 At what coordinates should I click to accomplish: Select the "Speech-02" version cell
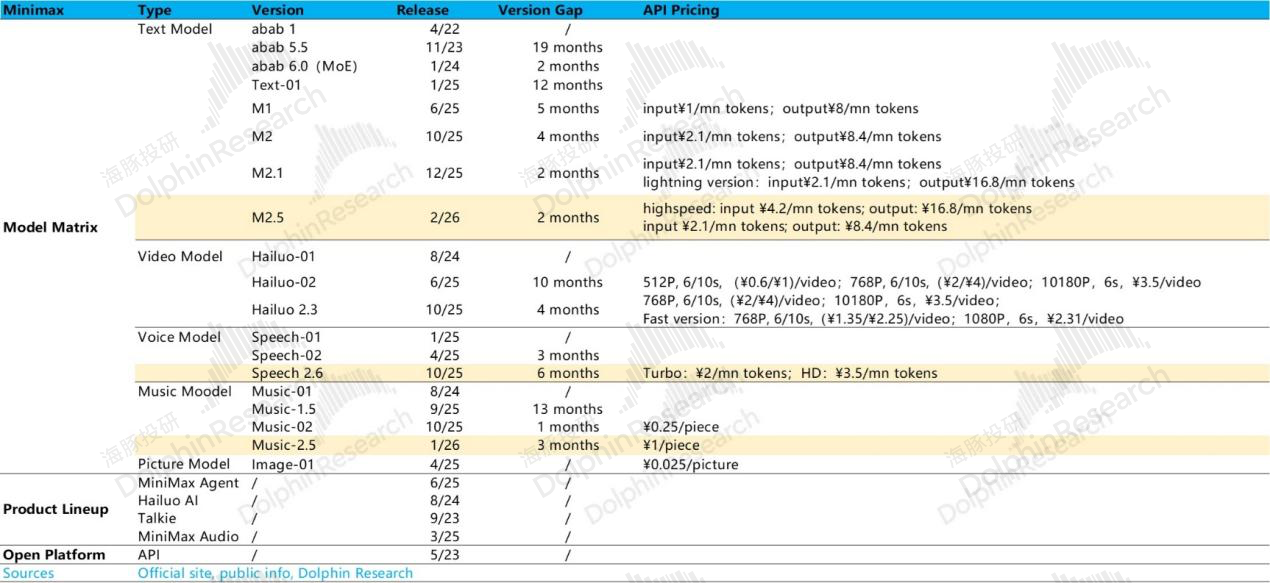coord(286,355)
